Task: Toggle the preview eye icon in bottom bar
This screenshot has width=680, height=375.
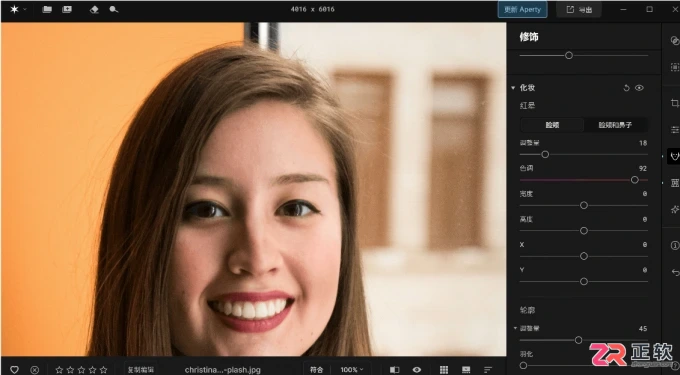Action: [417, 370]
